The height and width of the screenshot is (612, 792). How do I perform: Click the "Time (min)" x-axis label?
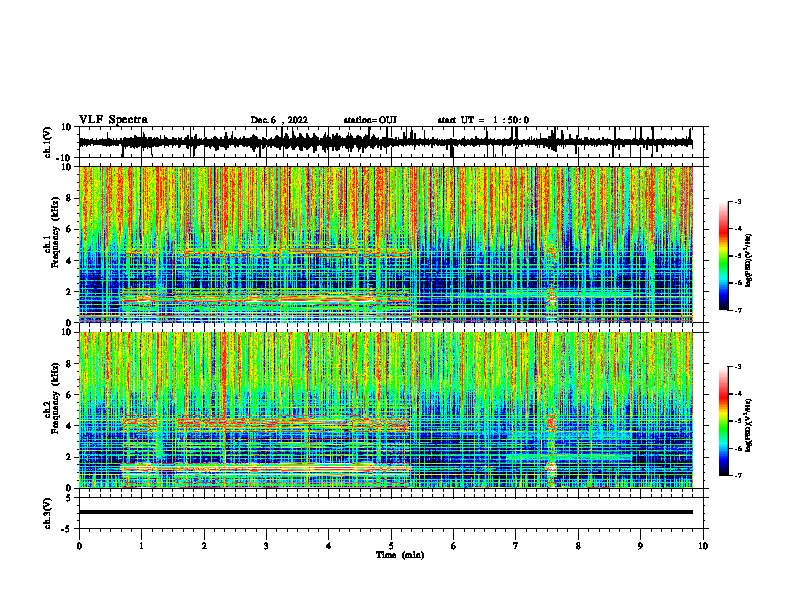pyautogui.click(x=400, y=555)
